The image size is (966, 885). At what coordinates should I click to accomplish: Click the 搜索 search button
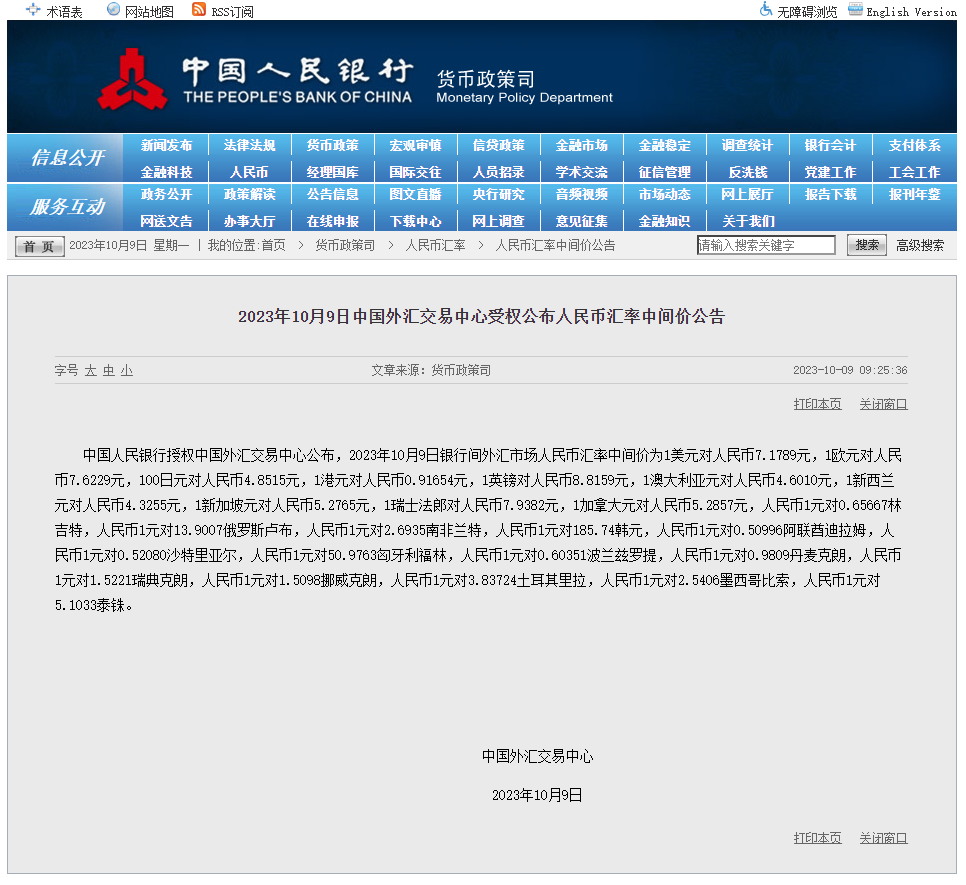(867, 245)
